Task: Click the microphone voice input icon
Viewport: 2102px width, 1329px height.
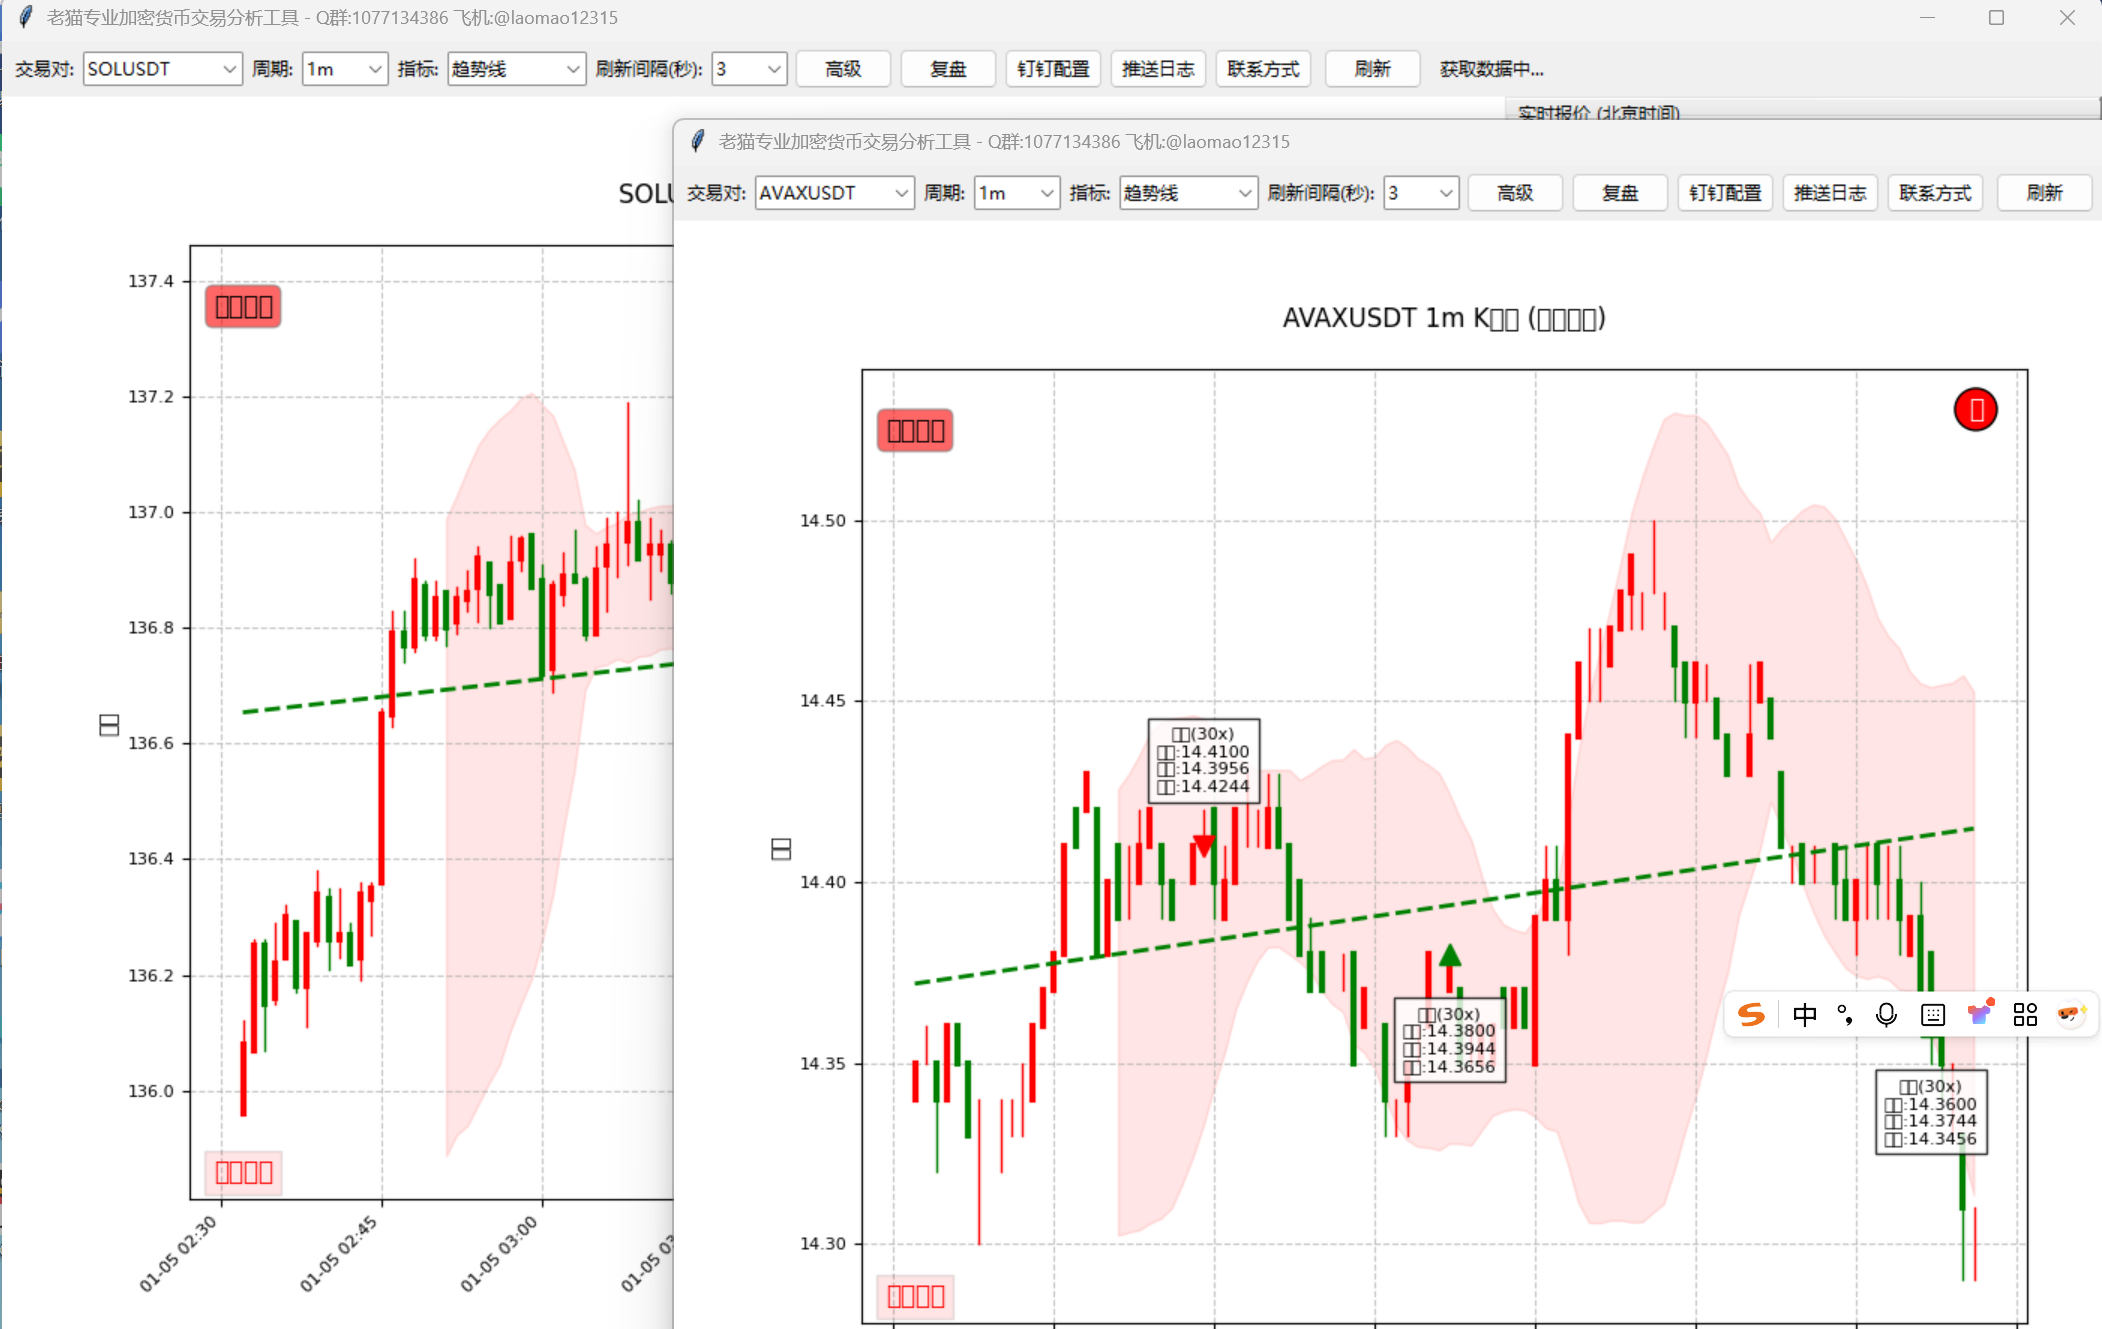Action: pyautogui.click(x=1886, y=1015)
